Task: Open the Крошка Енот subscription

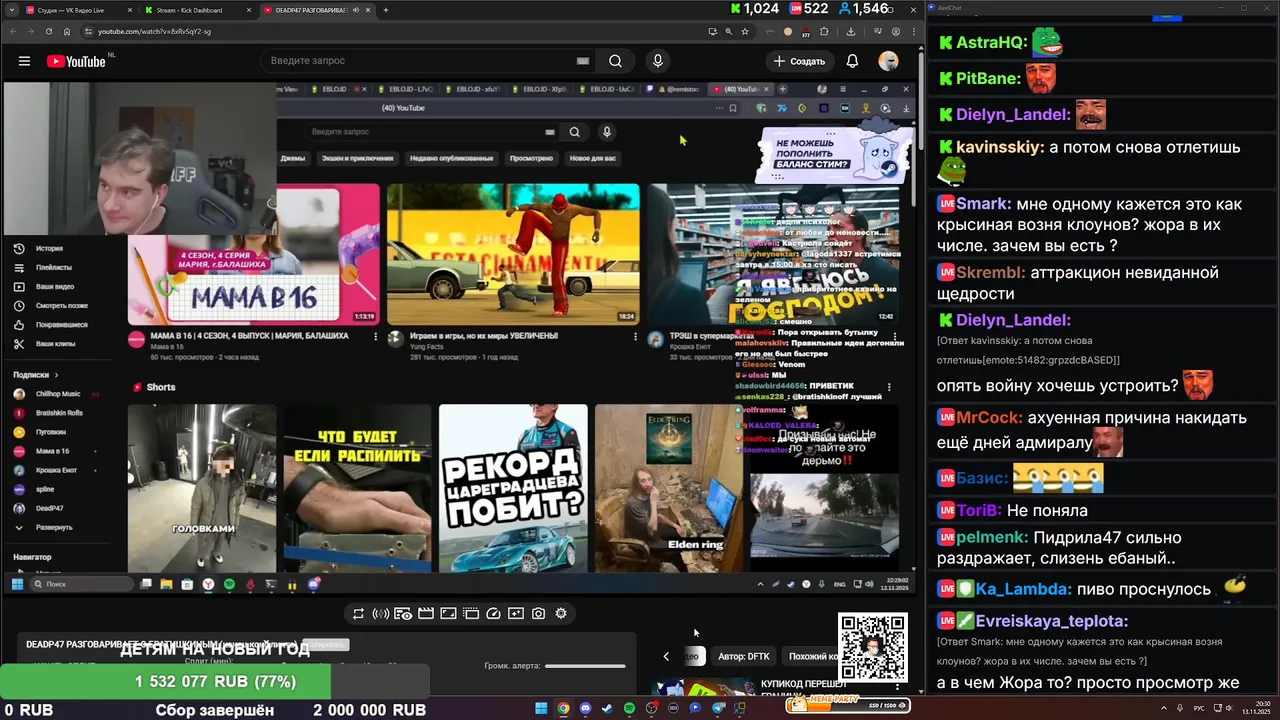Action: [x=58, y=470]
